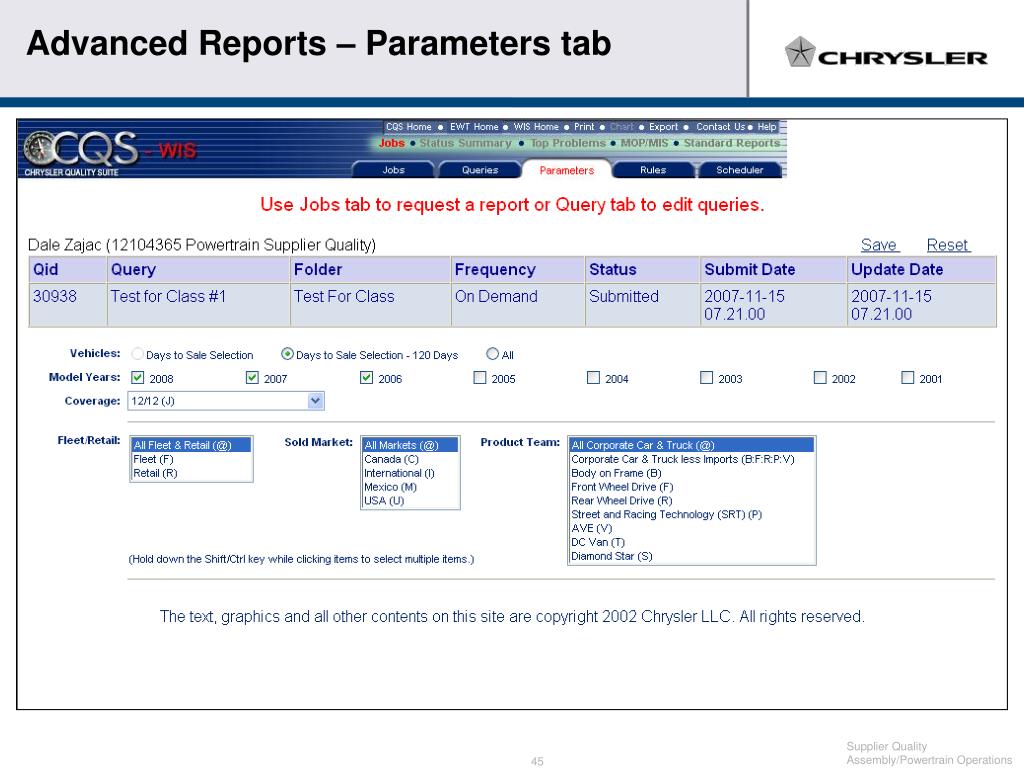
Task: Switch to the Rules tab
Action: point(653,170)
